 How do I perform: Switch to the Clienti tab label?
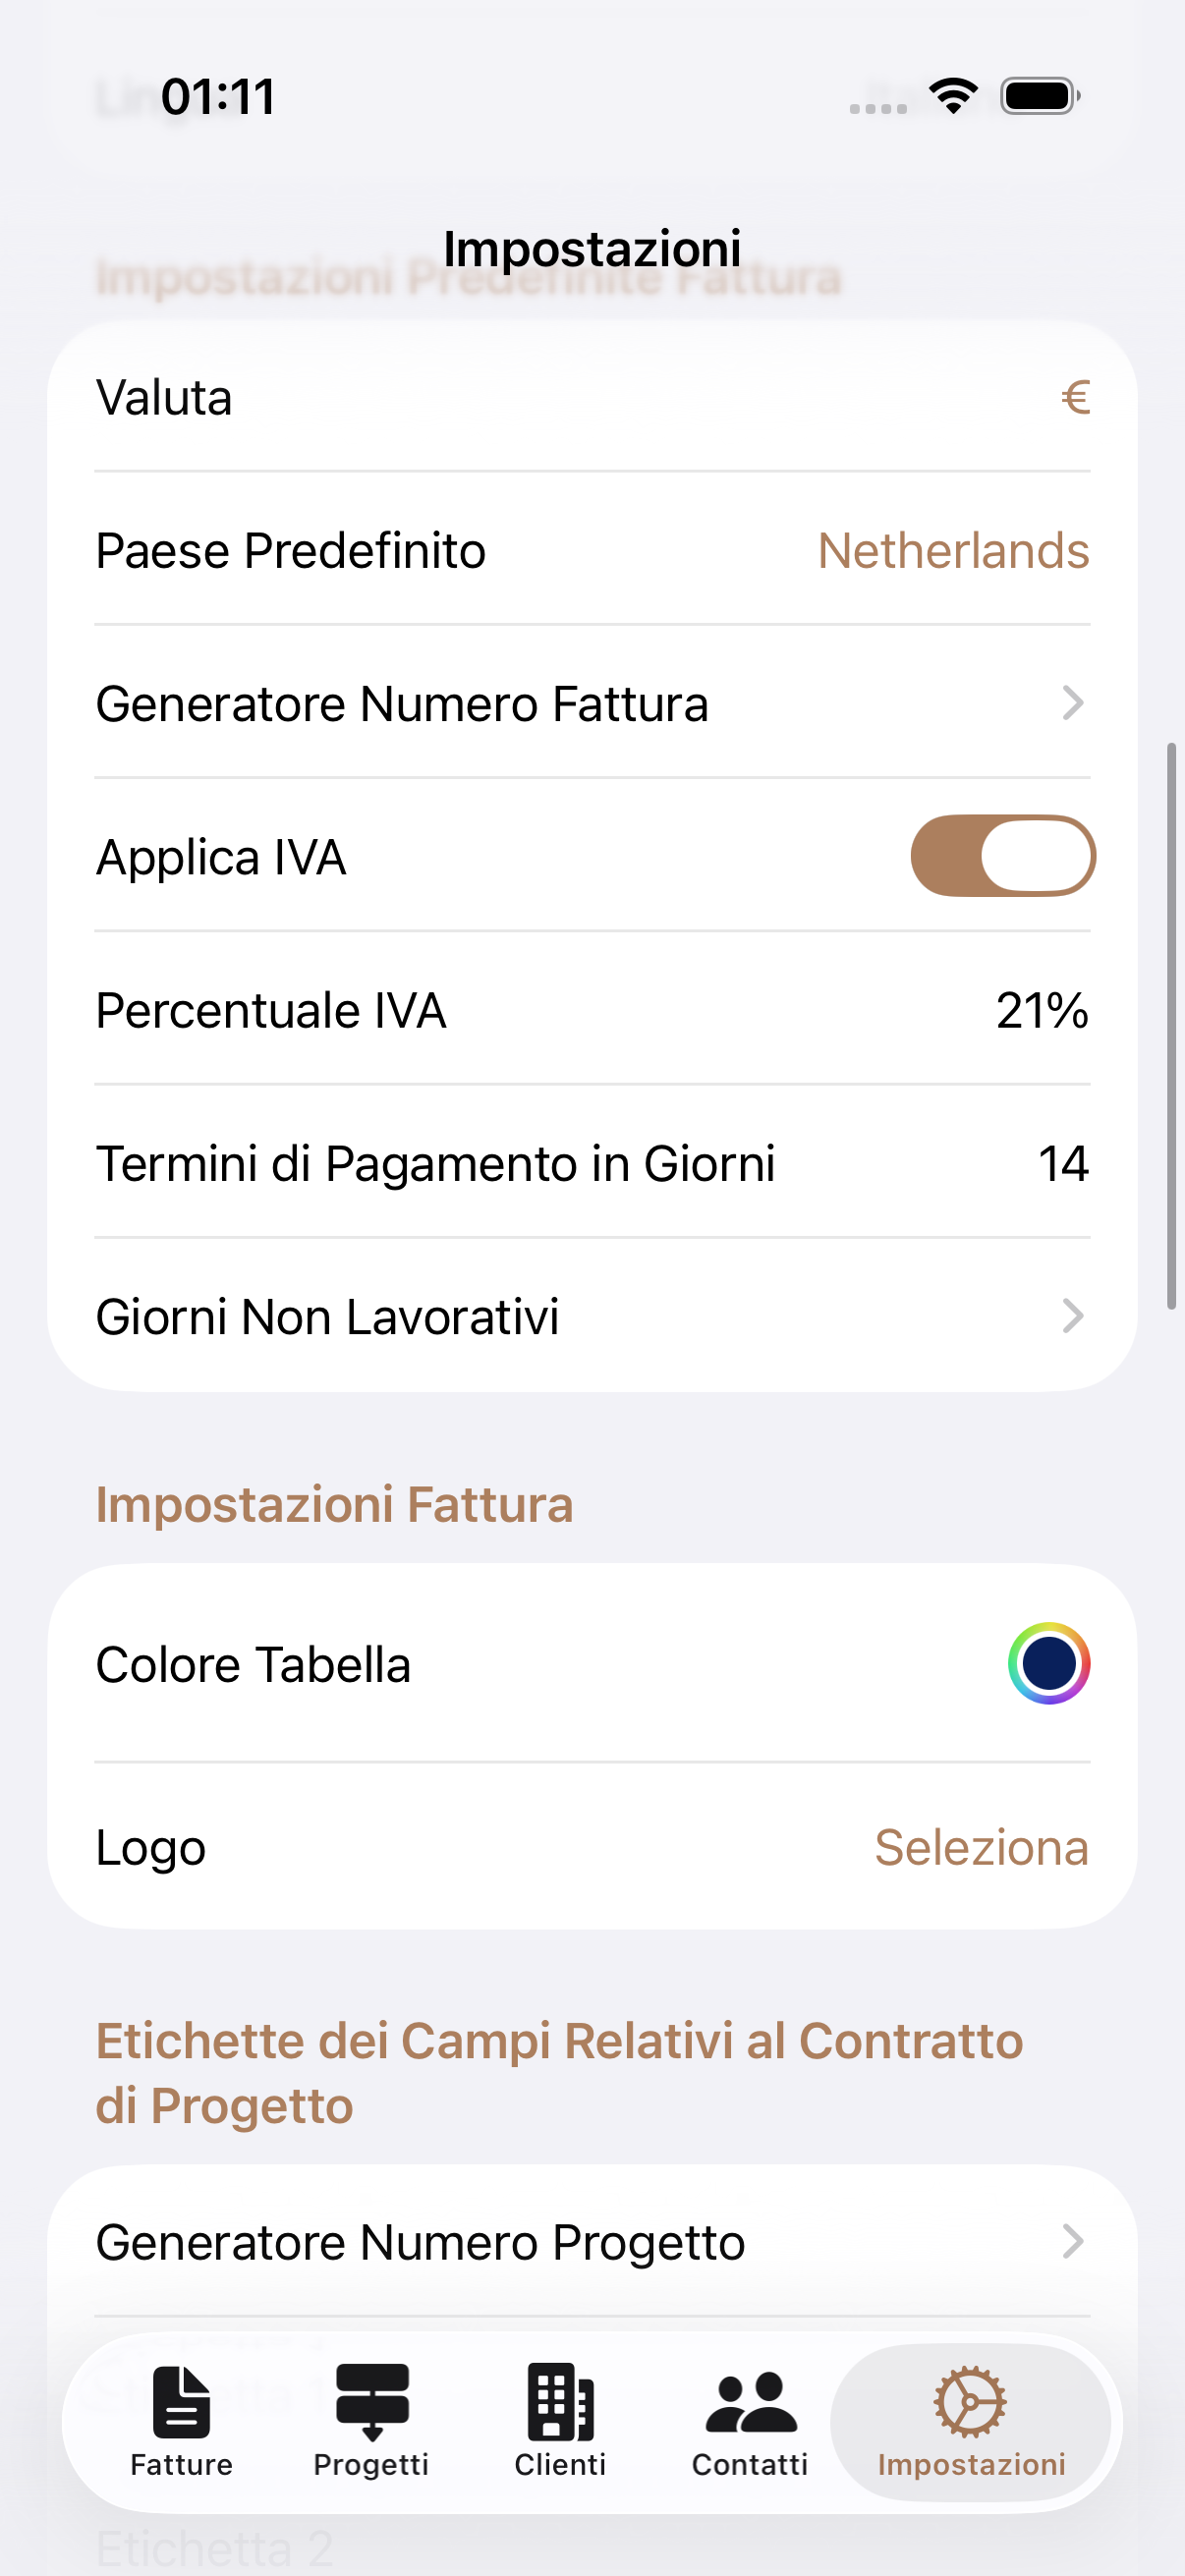[560, 2465]
